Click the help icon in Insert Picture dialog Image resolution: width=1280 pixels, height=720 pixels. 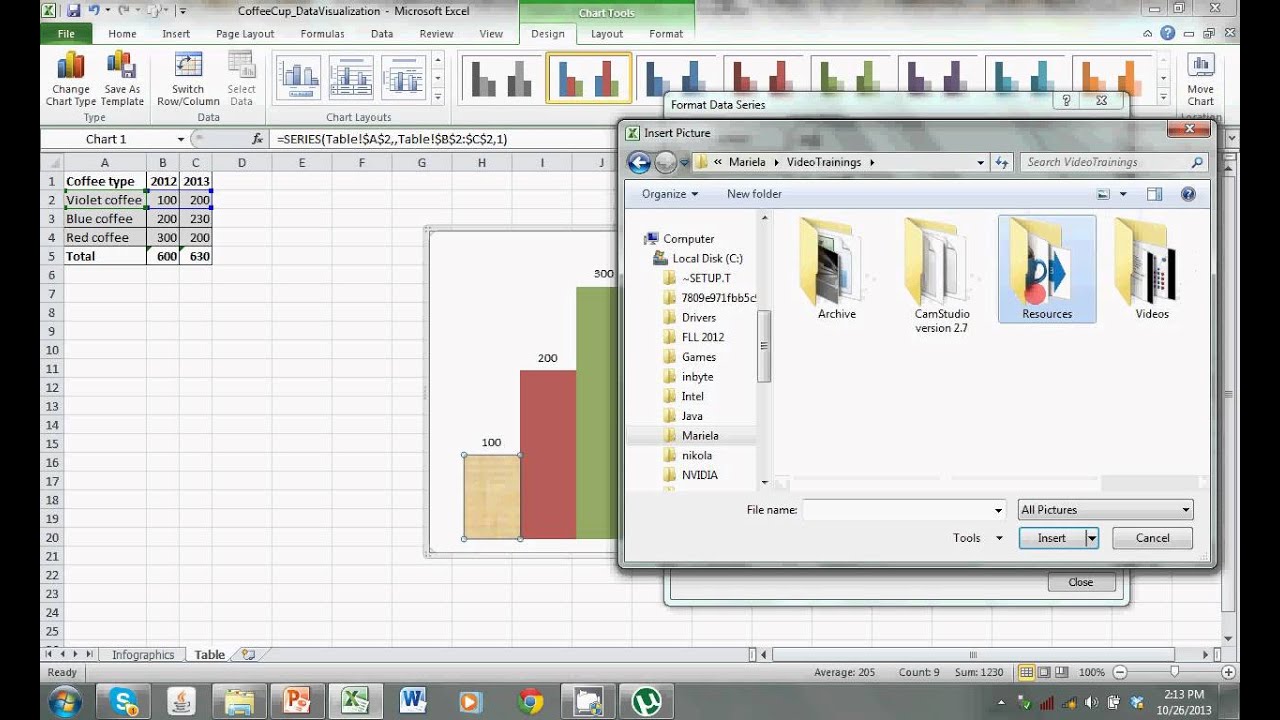1188,194
